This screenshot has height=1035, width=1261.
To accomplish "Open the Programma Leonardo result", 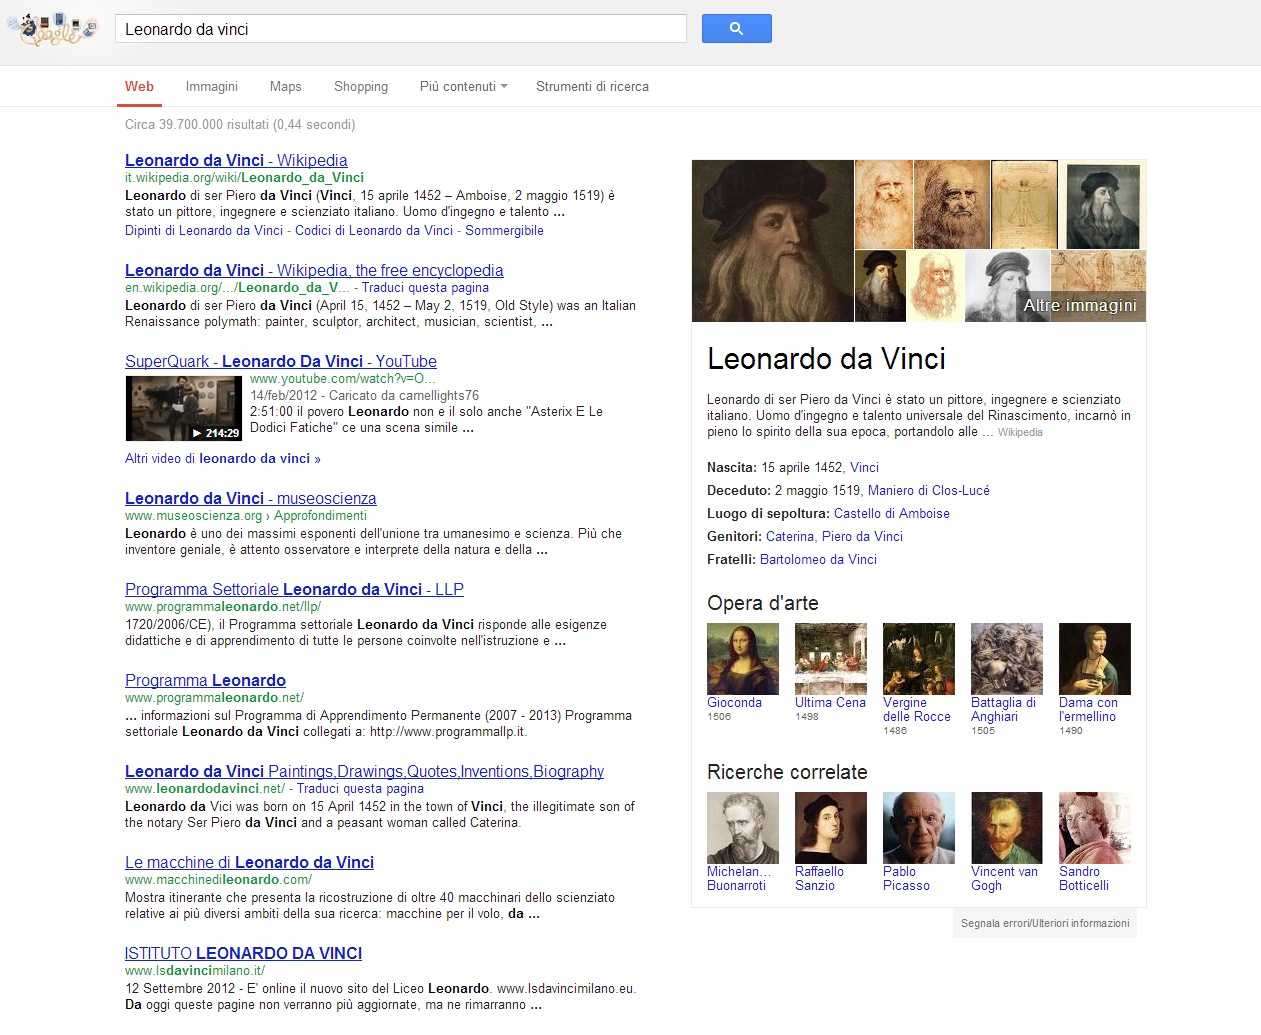I will 205,680.
